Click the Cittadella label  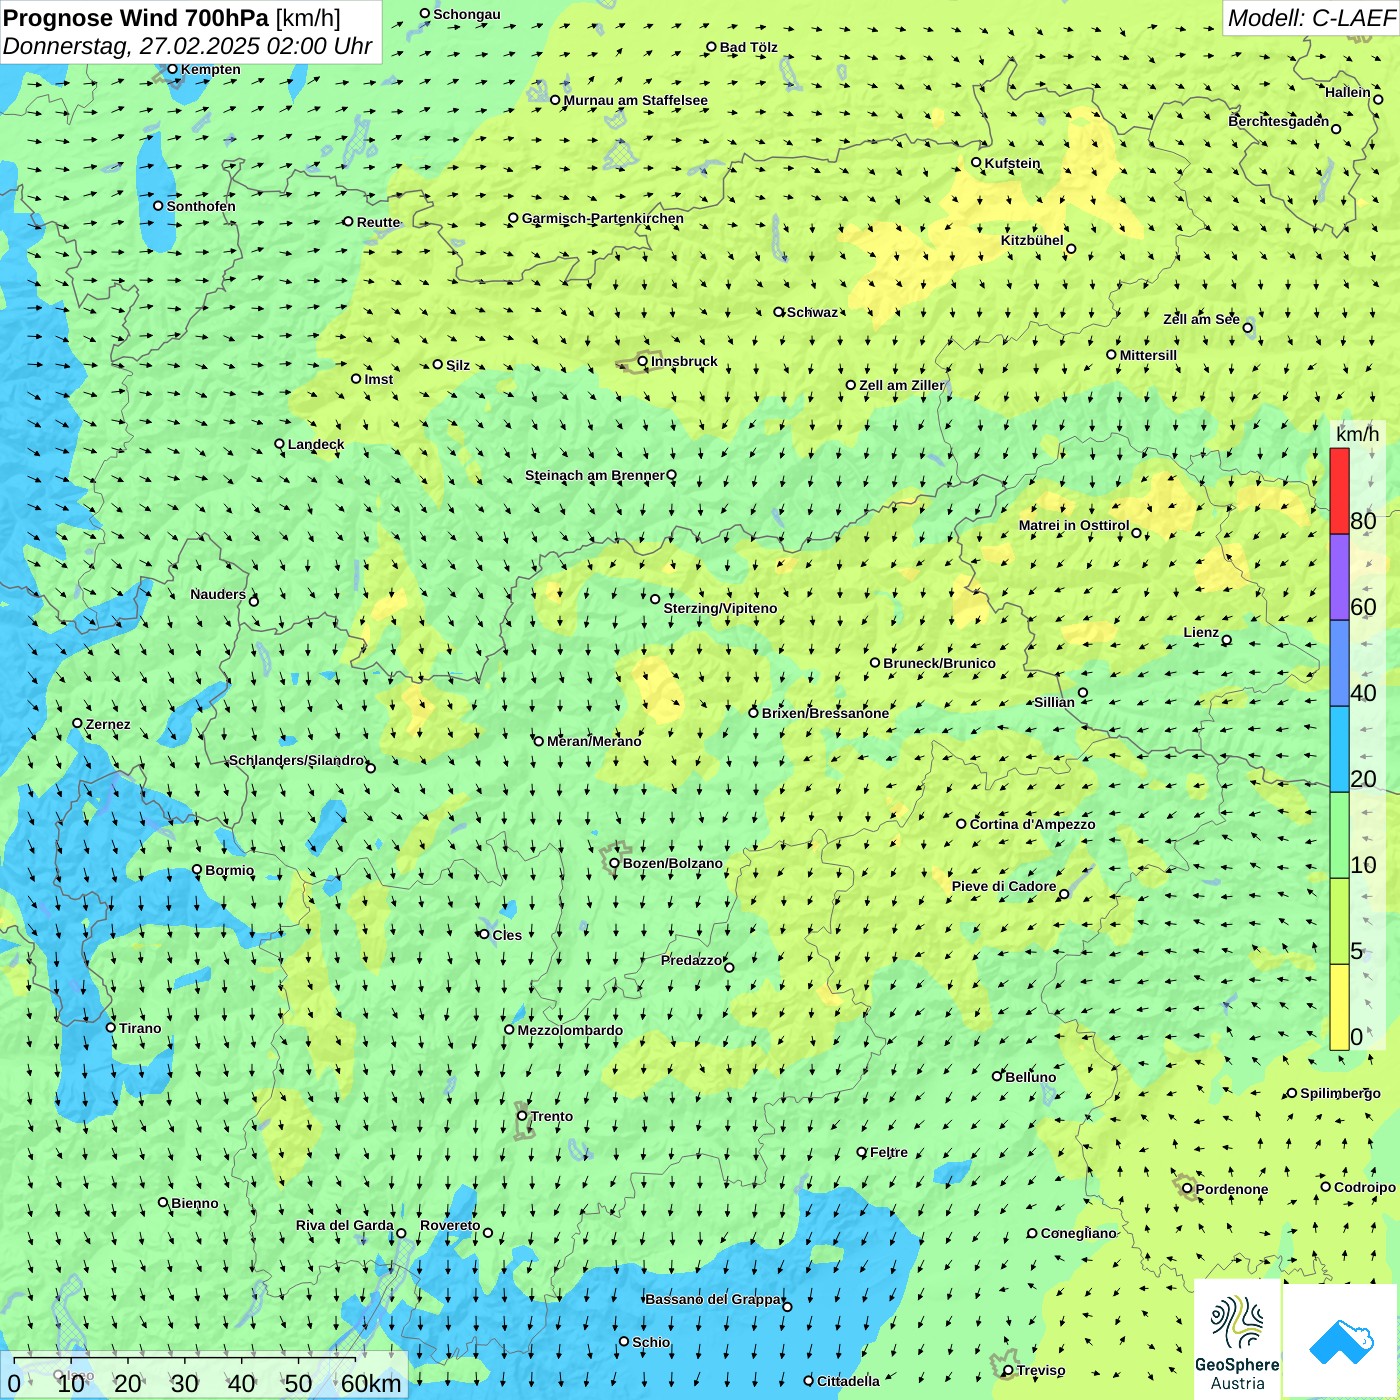[848, 1381]
